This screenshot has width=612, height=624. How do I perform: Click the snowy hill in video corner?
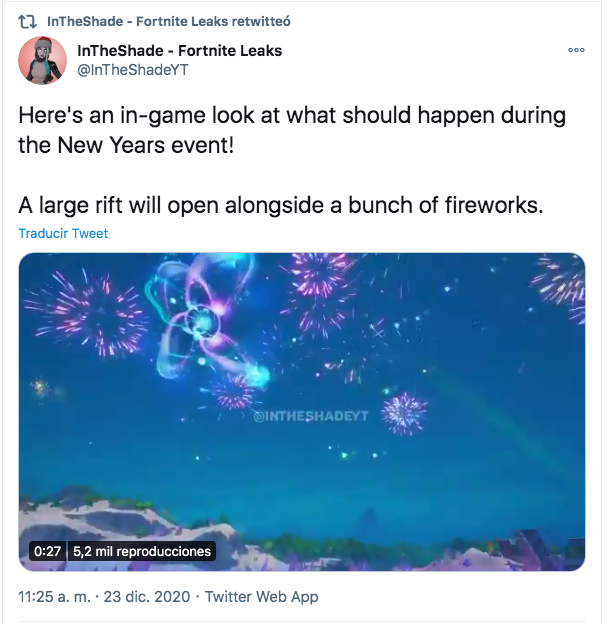tap(119, 529)
